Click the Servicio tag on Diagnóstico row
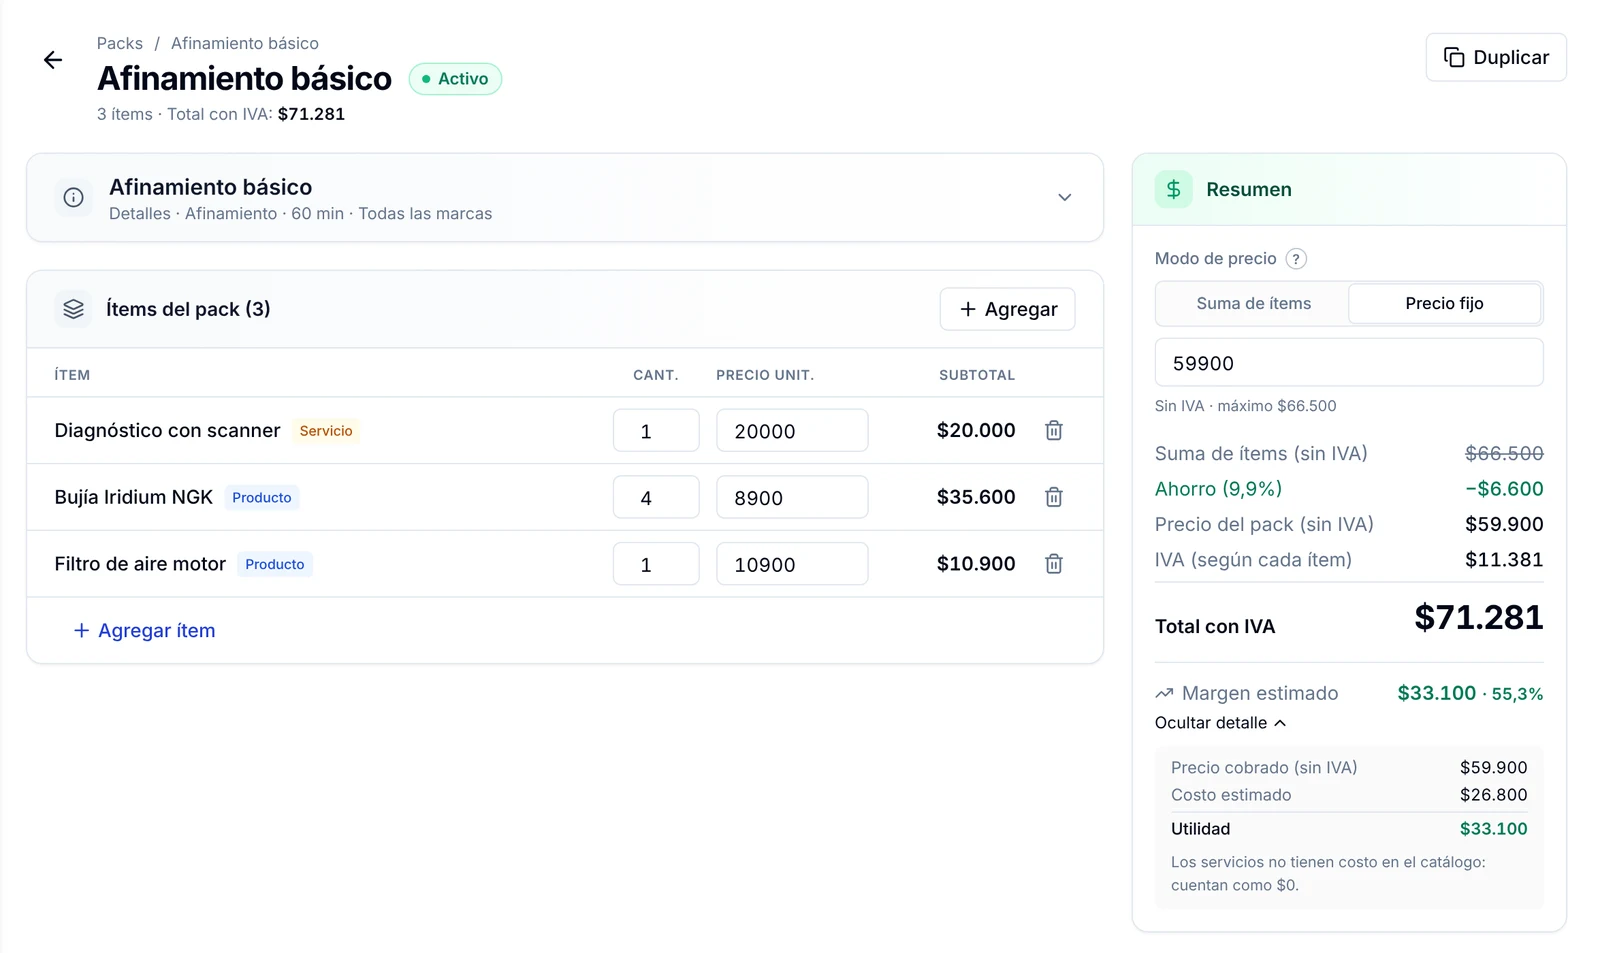The width and height of the screenshot is (1600, 953). click(326, 431)
